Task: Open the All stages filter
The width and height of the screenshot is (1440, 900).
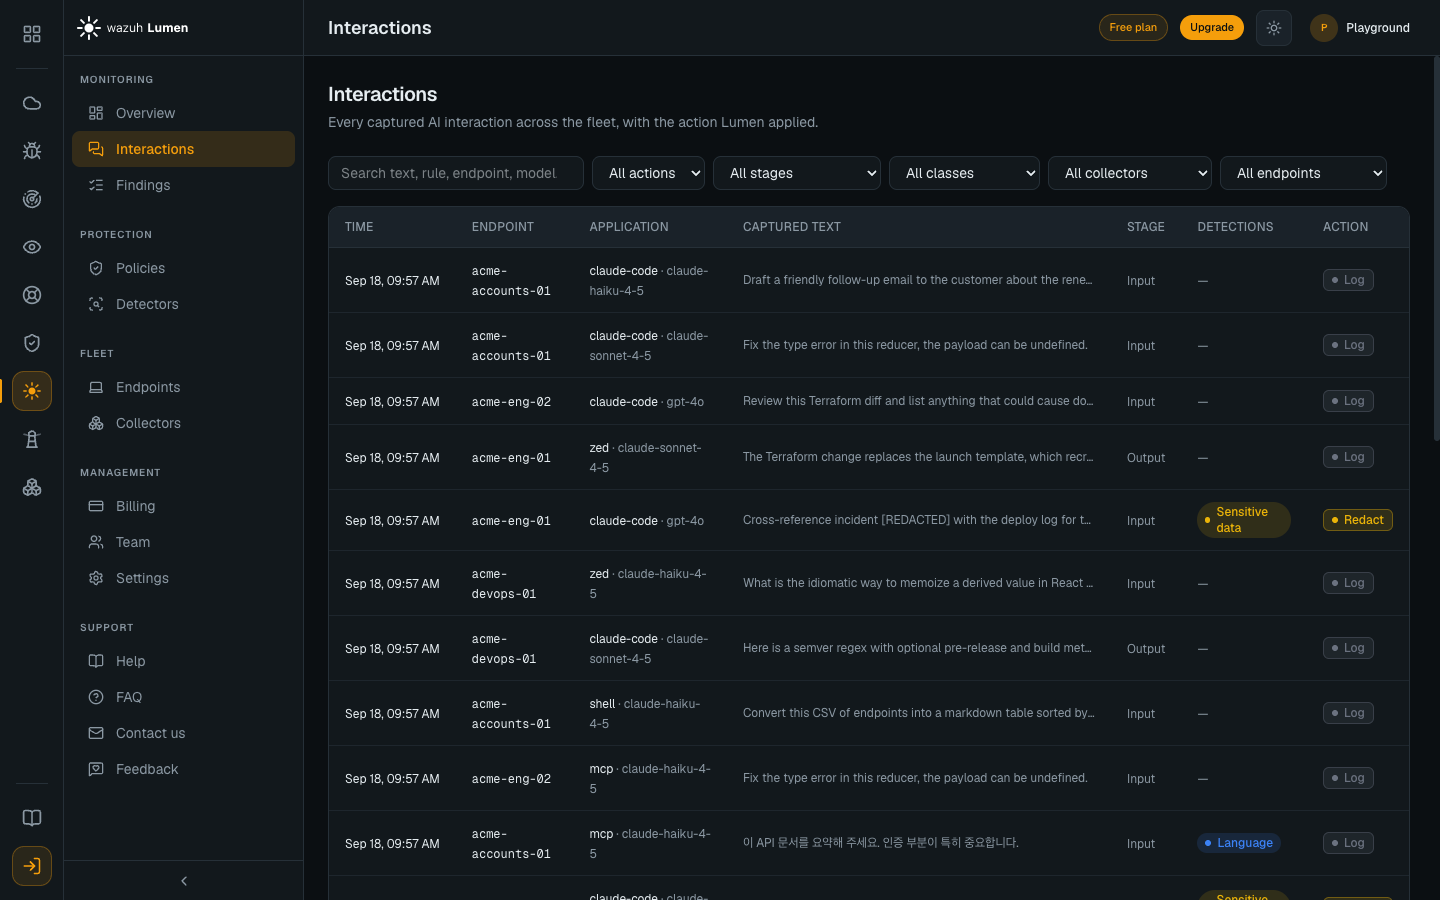Action: point(797,173)
